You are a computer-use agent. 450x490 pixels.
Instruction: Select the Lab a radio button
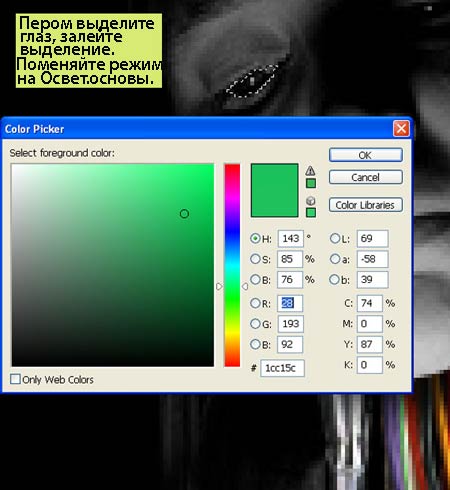coord(335,259)
